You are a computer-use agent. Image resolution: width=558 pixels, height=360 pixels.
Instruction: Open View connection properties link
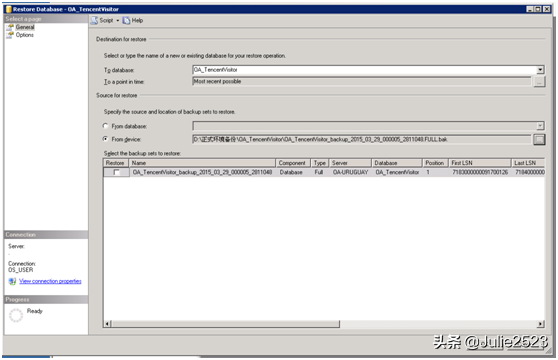(x=50, y=281)
